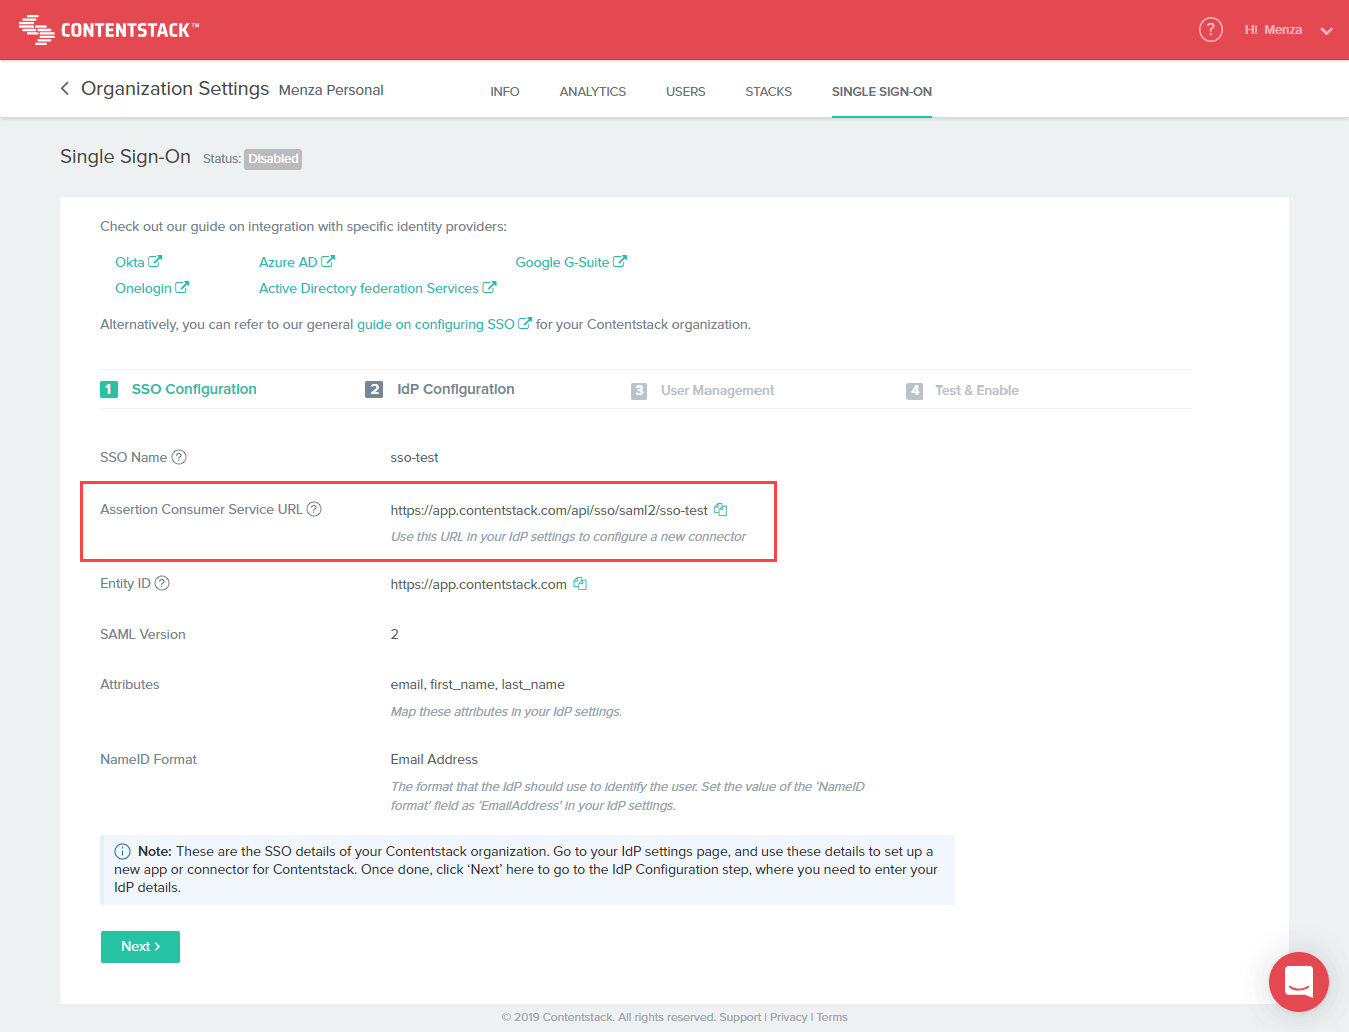Open the help question mark icon in header
The width and height of the screenshot is (1349, 1032).
[1211, 30]
